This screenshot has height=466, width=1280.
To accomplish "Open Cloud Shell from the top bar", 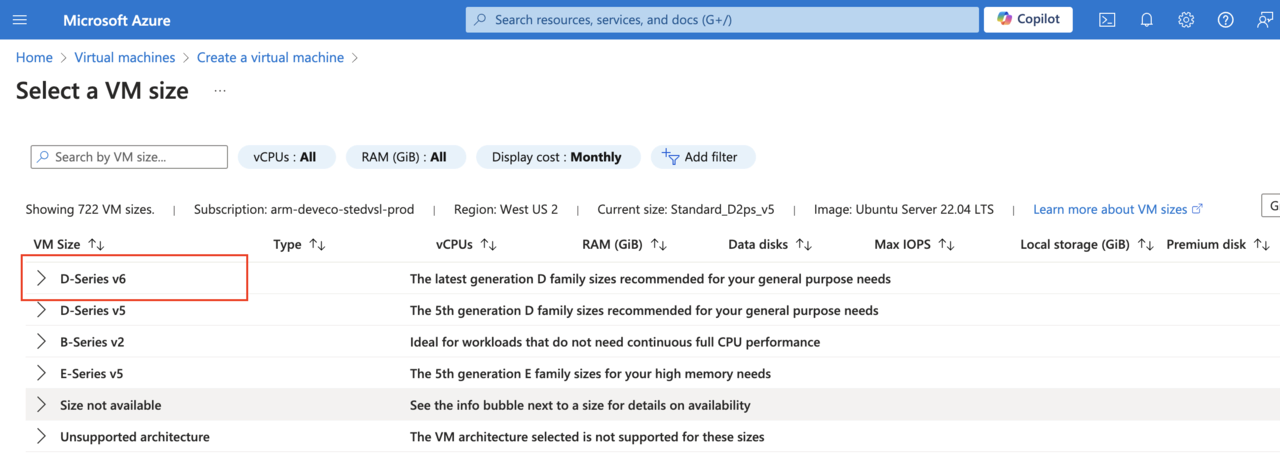I will (1107, 20).
